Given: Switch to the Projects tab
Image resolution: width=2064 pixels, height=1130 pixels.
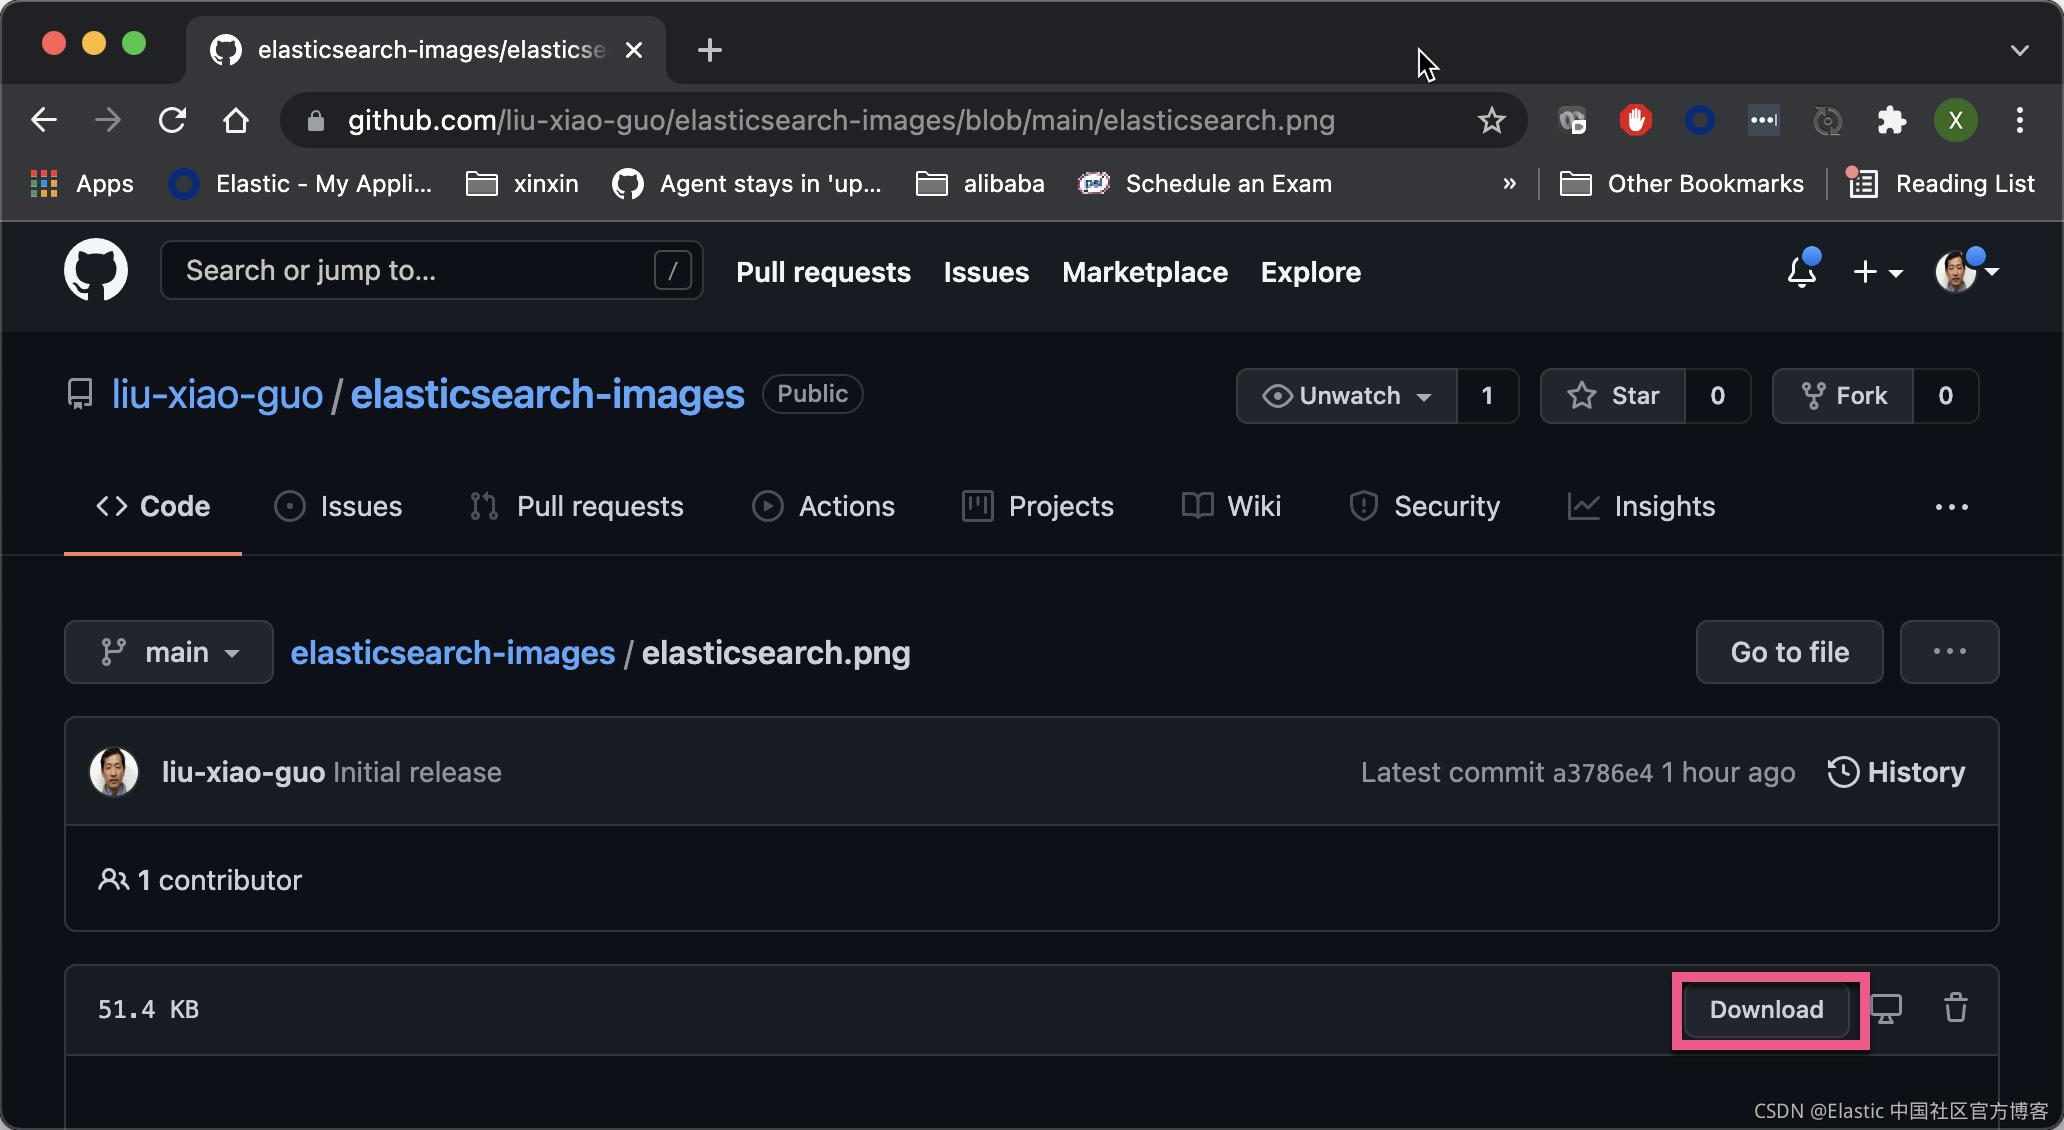Looking at the screenshot, I should click(1037, 506).
